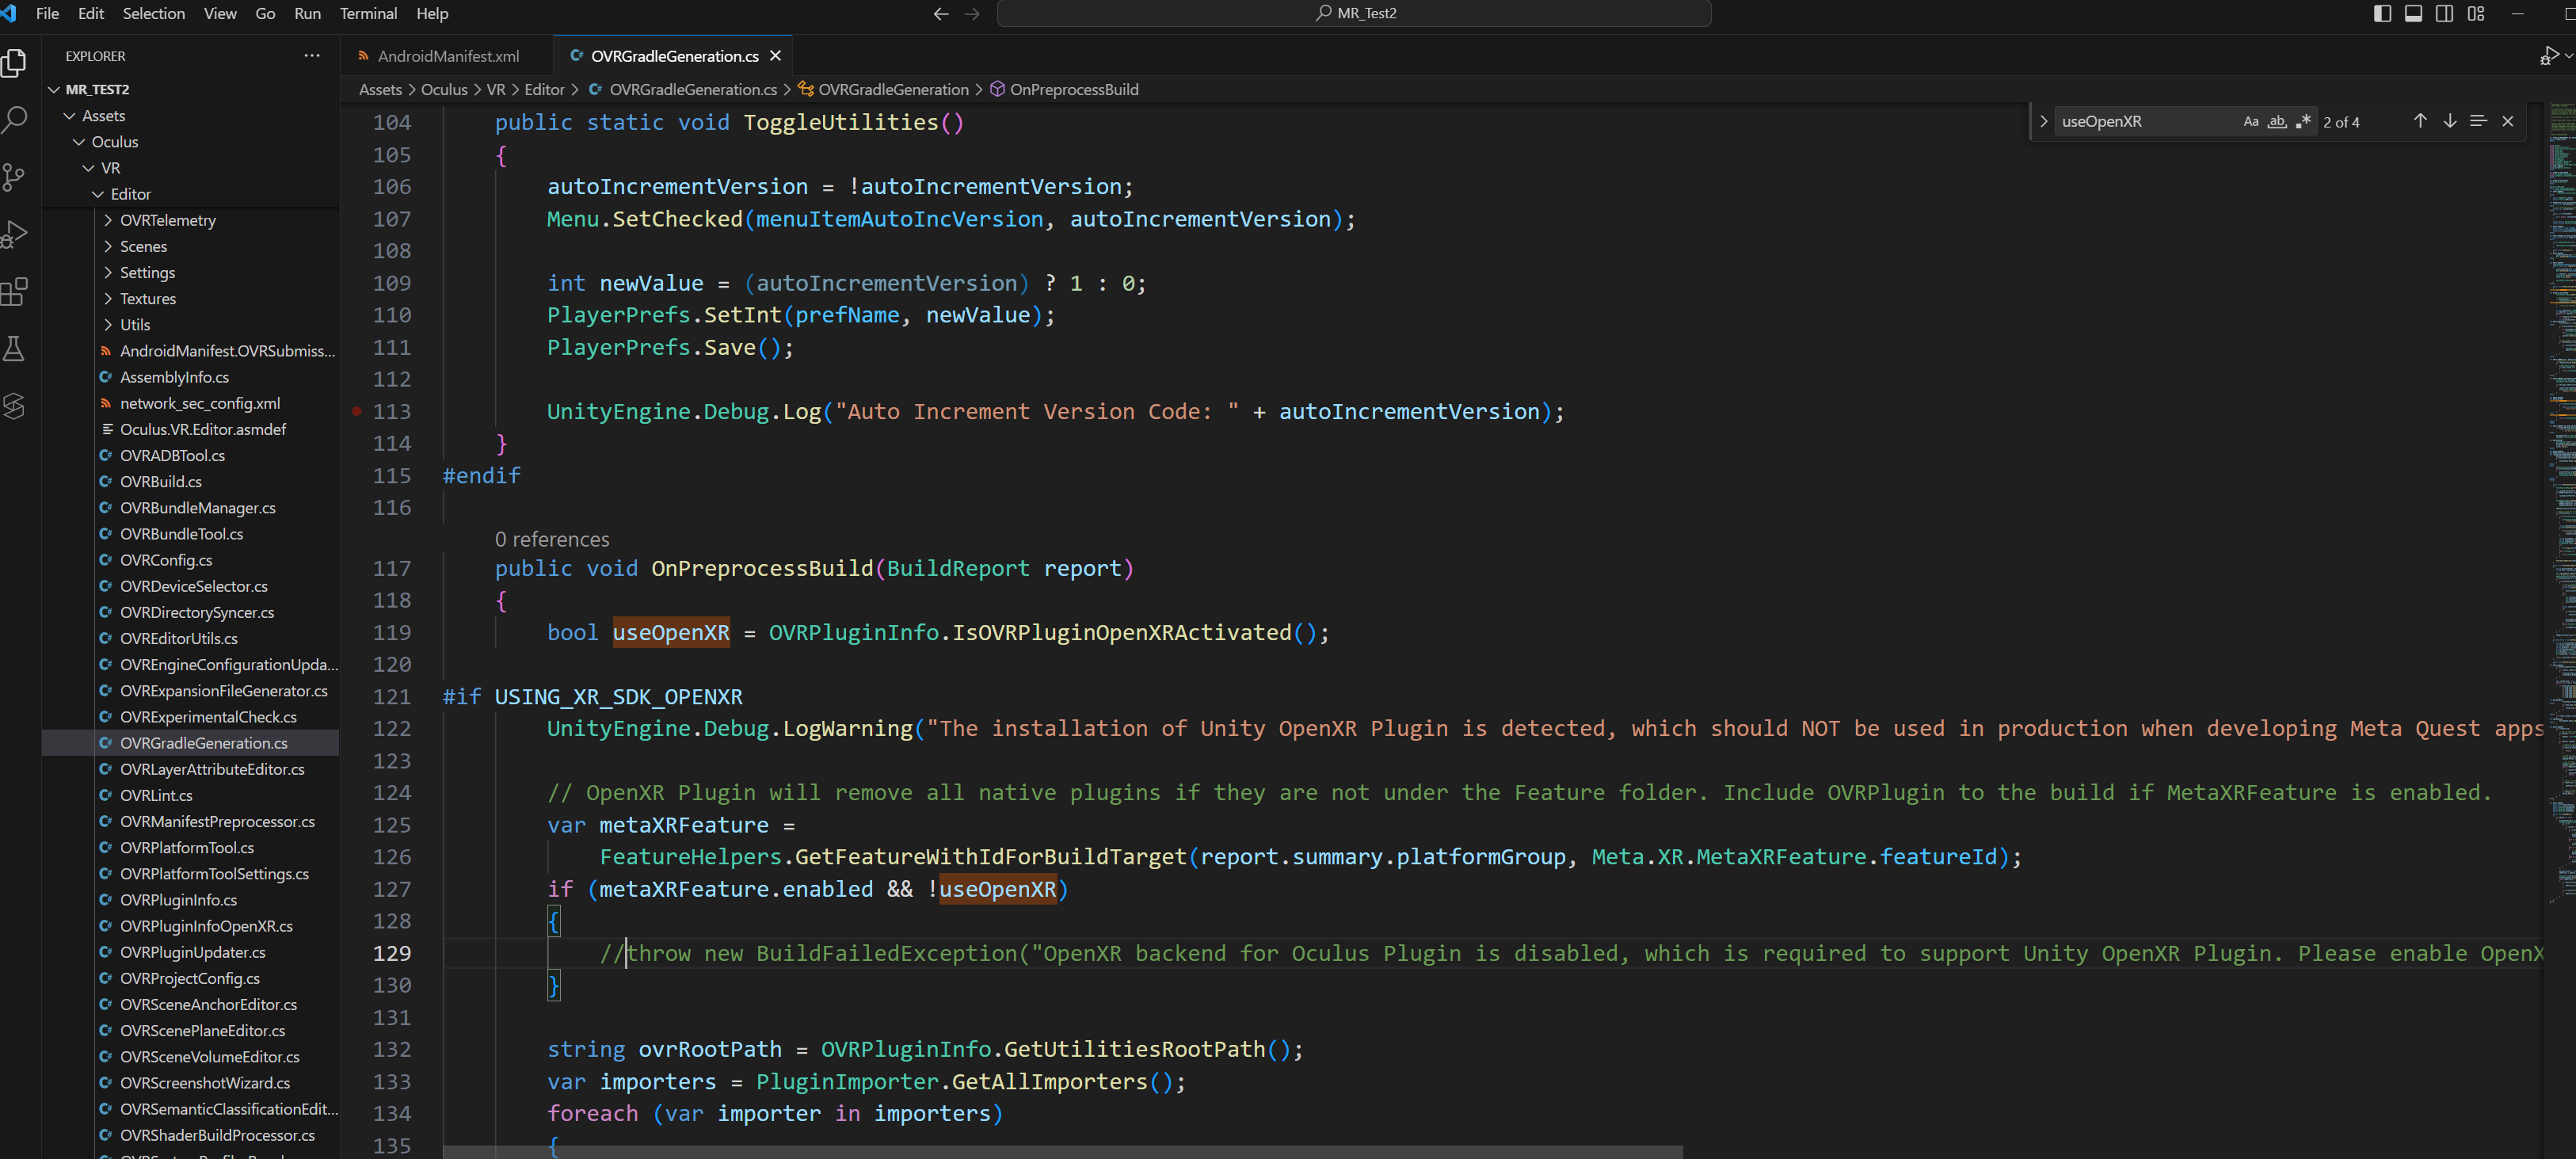The width and height of the screenshot is (2576, 1159).
Task: Toggle Match Case in find widget
Action: click(x=2250, y=121)
